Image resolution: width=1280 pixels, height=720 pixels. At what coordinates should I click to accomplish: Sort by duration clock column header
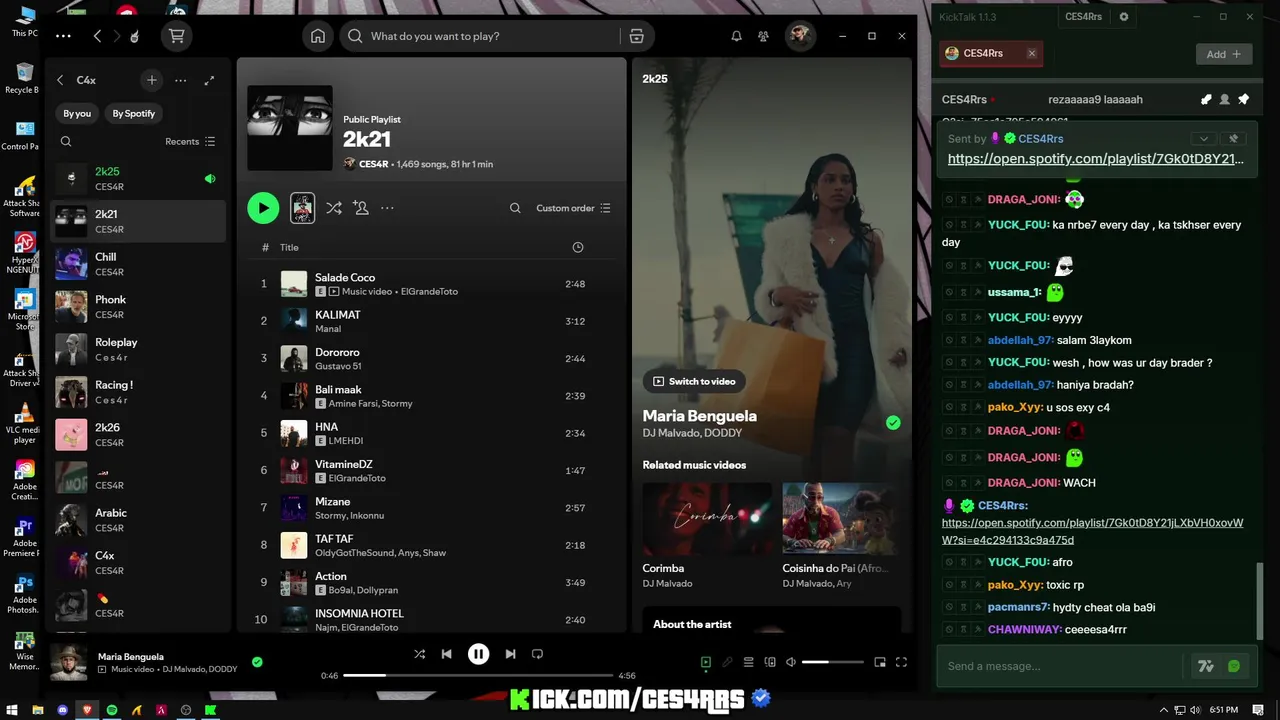coord(578,247)
